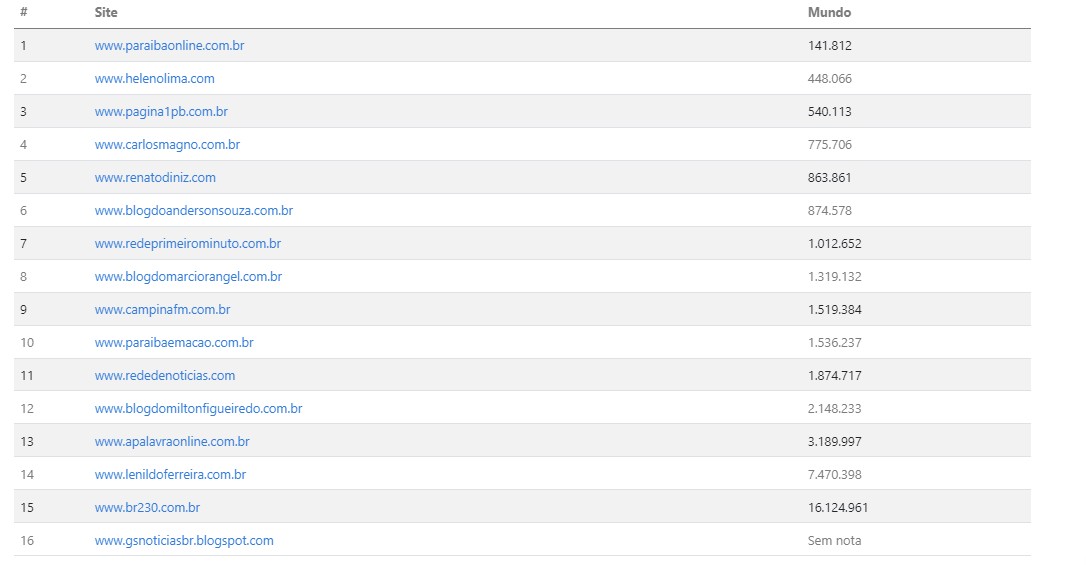Go to www.rededenoticias.com link
The height and width of the screenshot is (565, 1086).
pyautogui.click(x=165, y=376)
